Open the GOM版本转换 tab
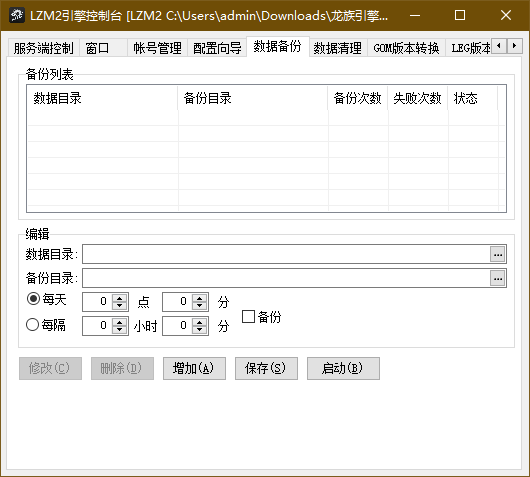This screenshot has width=530, height=477. tap(406, 48)
